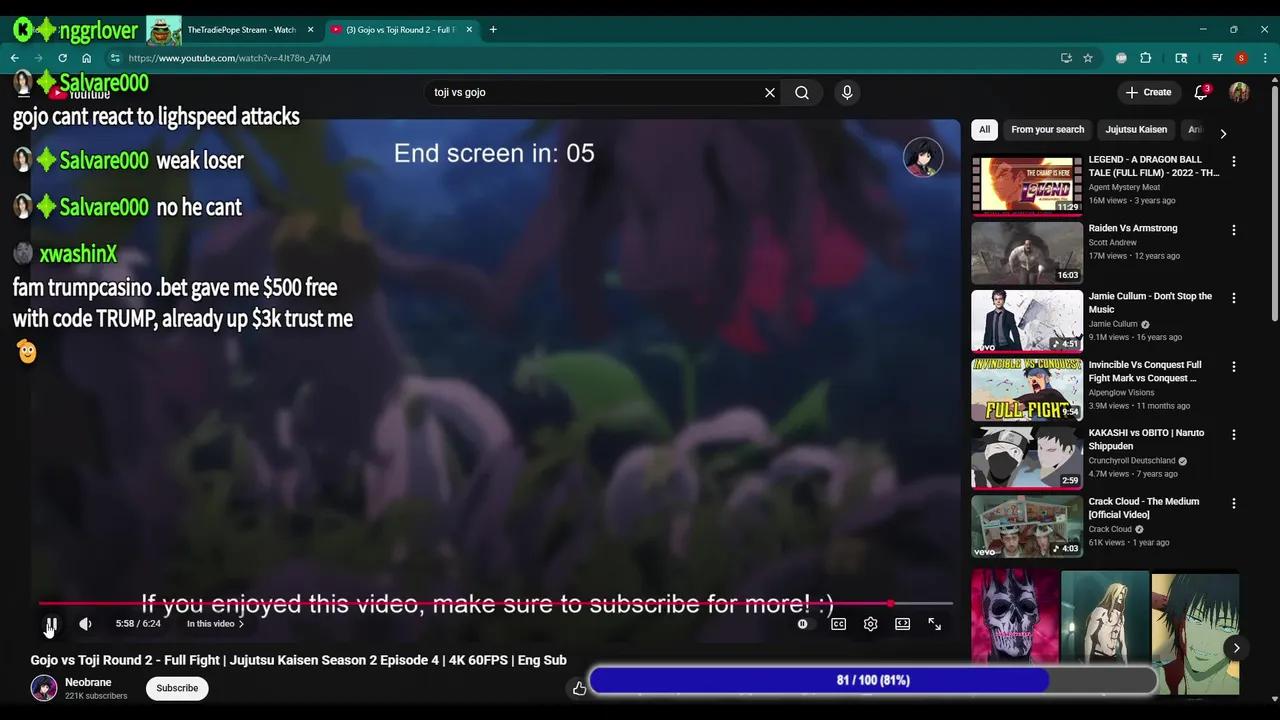1280x720 pixels.
Task: Open the Extensions puzzle-piece menu
Action: click(1146, 58)
